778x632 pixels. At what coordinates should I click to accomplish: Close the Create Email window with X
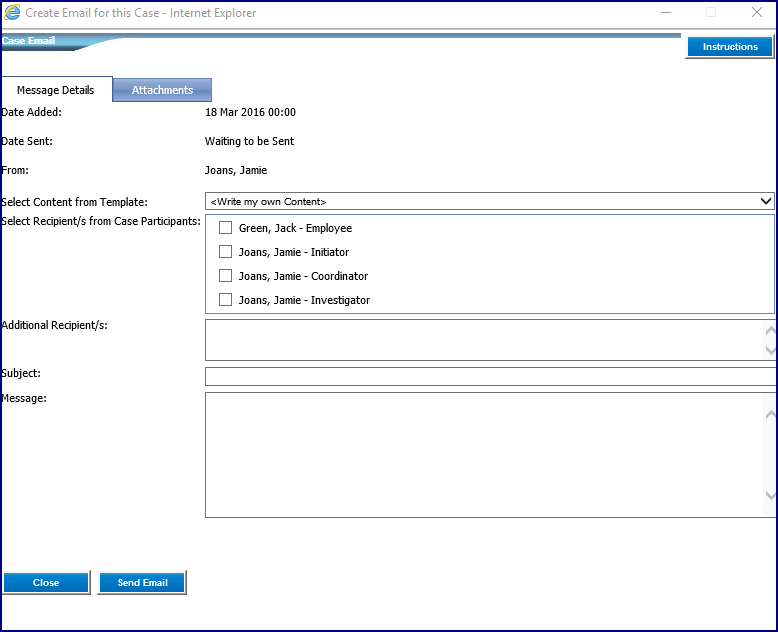(757, 12)
